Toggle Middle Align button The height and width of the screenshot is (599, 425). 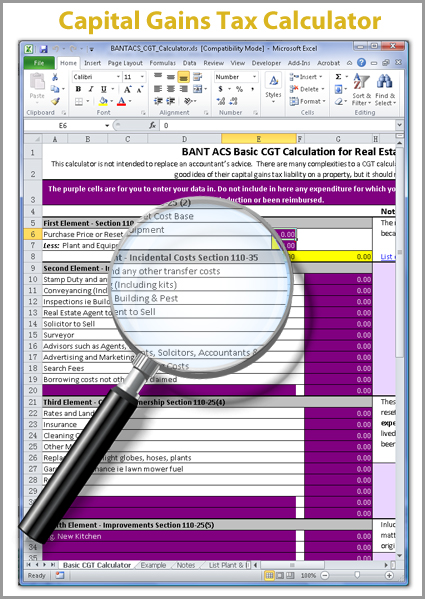click(x=171, y=77)
